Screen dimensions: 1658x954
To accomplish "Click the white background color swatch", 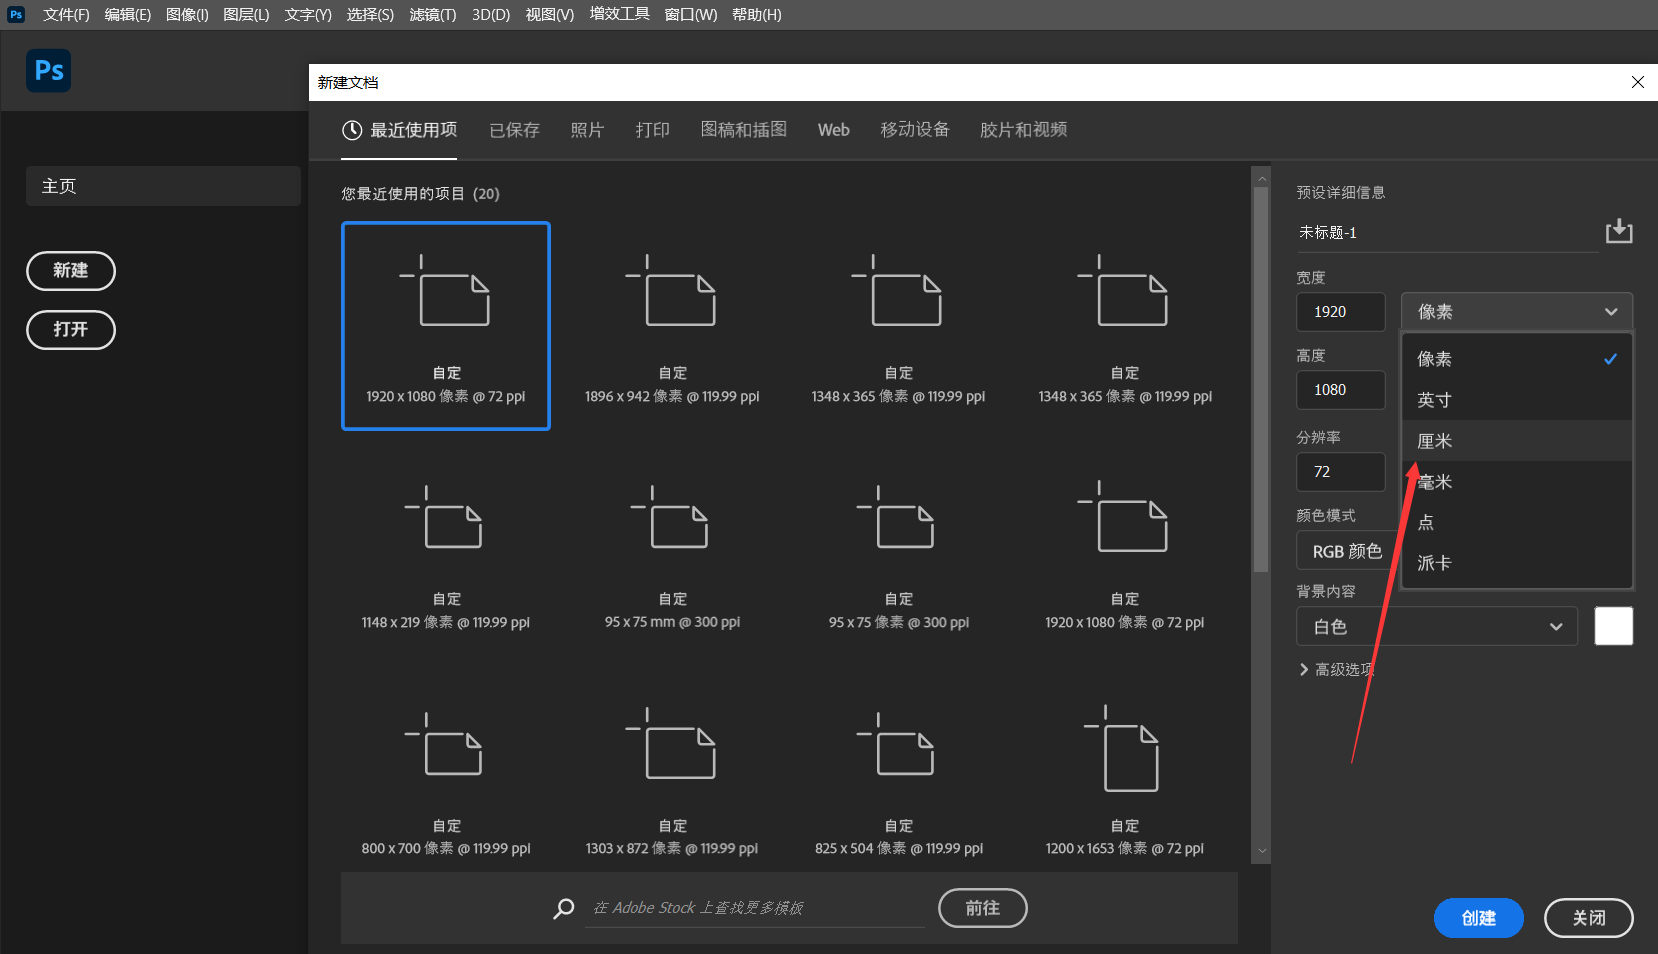I will tap(1613, 625).
